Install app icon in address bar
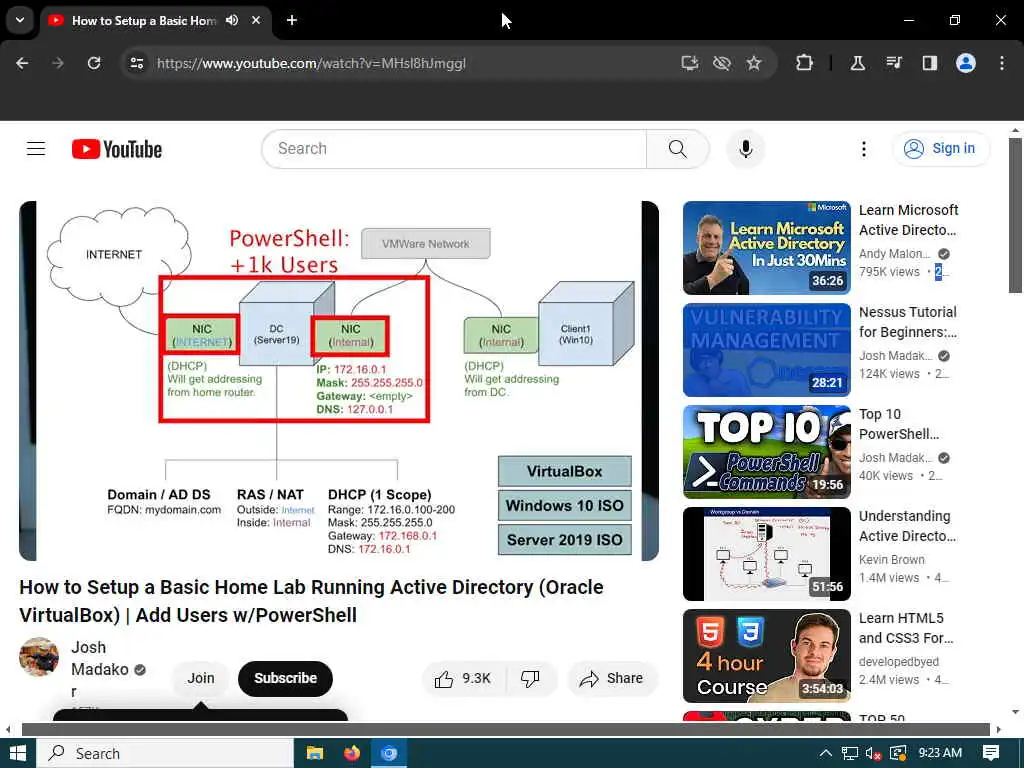The image size is (1024, 768). pyautogui.click(x=690, y=63)
